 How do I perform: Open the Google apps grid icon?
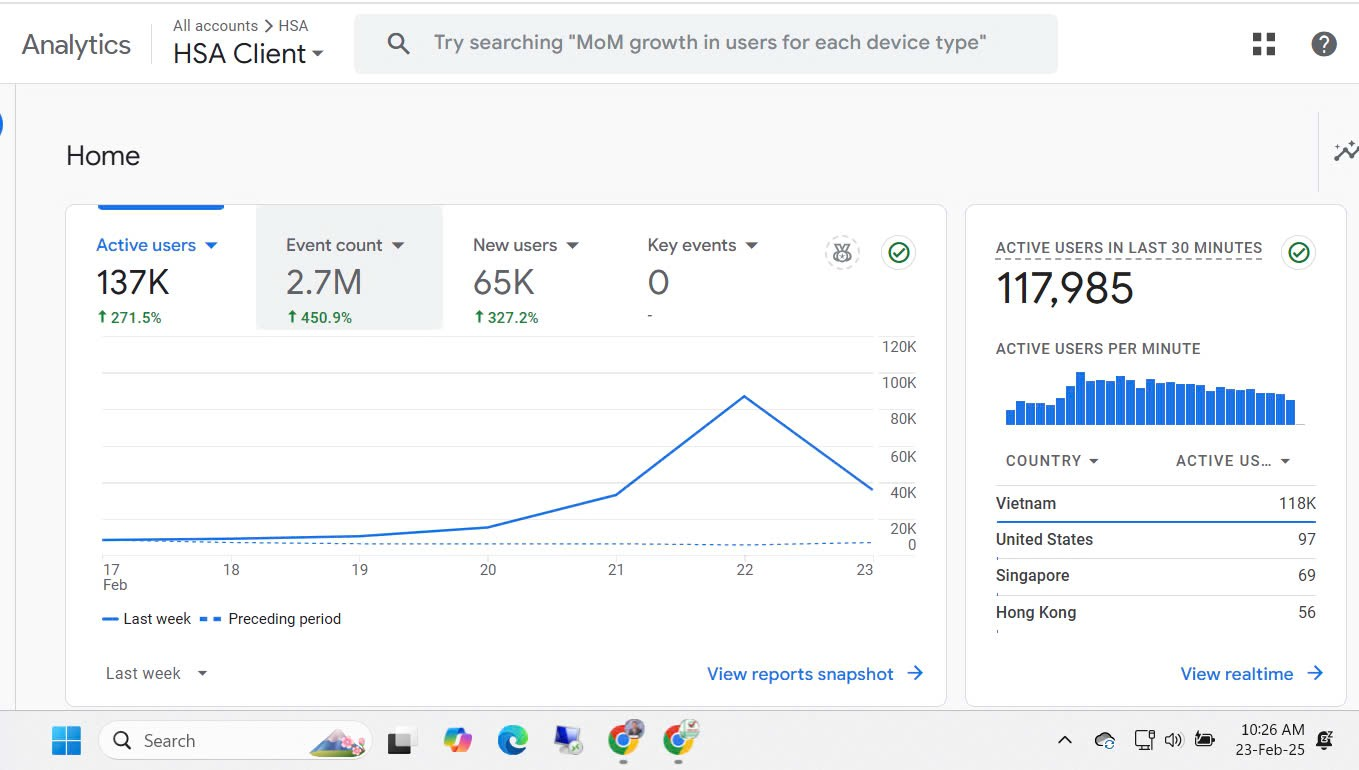click(x=1264, y=44)
